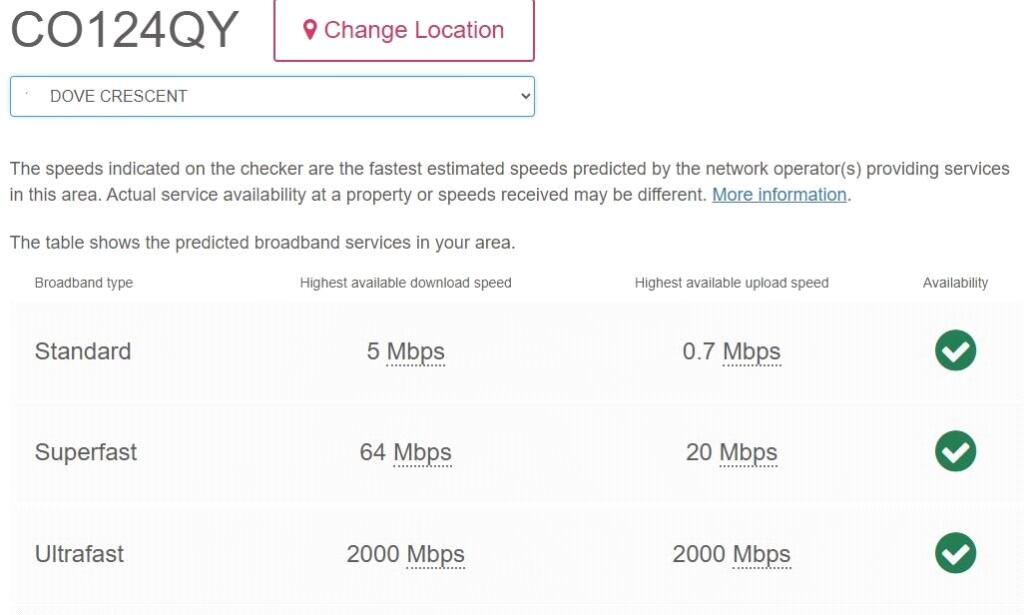This screenshot has height=615, width=1024.
Task: Click the green availability checkmark for Standard broadband
Action: 954,351
